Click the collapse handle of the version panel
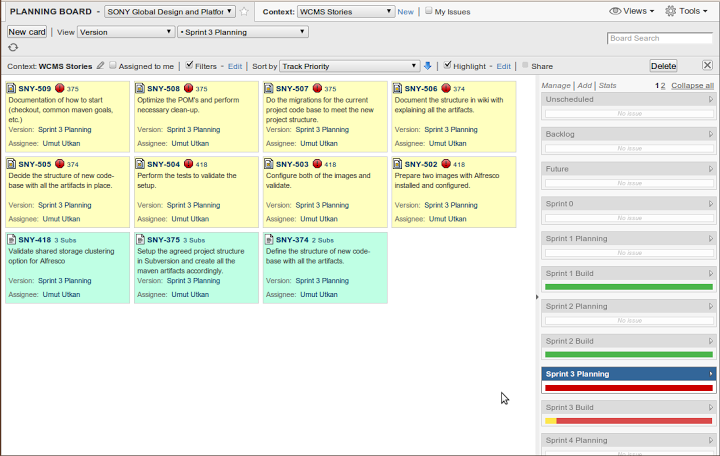 537,297
